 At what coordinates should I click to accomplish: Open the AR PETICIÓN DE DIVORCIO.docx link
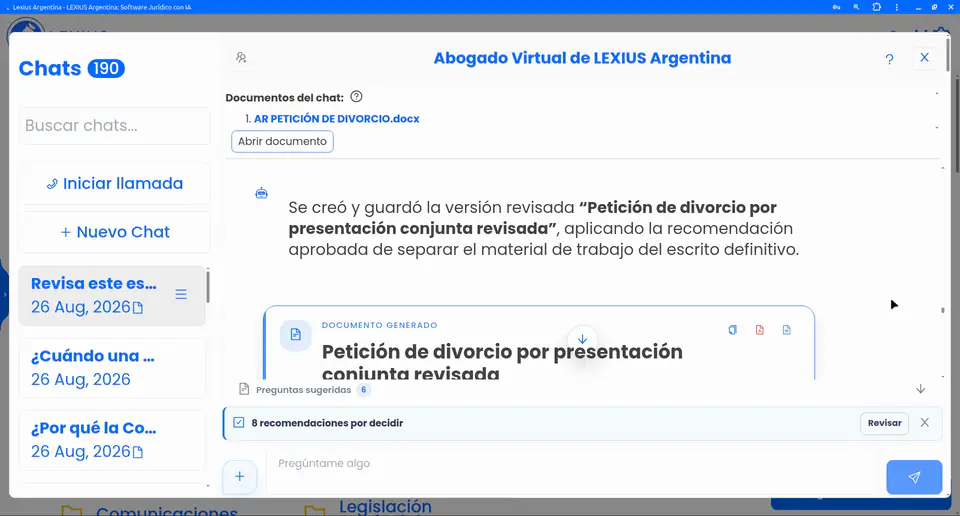(x=337, y=119)
